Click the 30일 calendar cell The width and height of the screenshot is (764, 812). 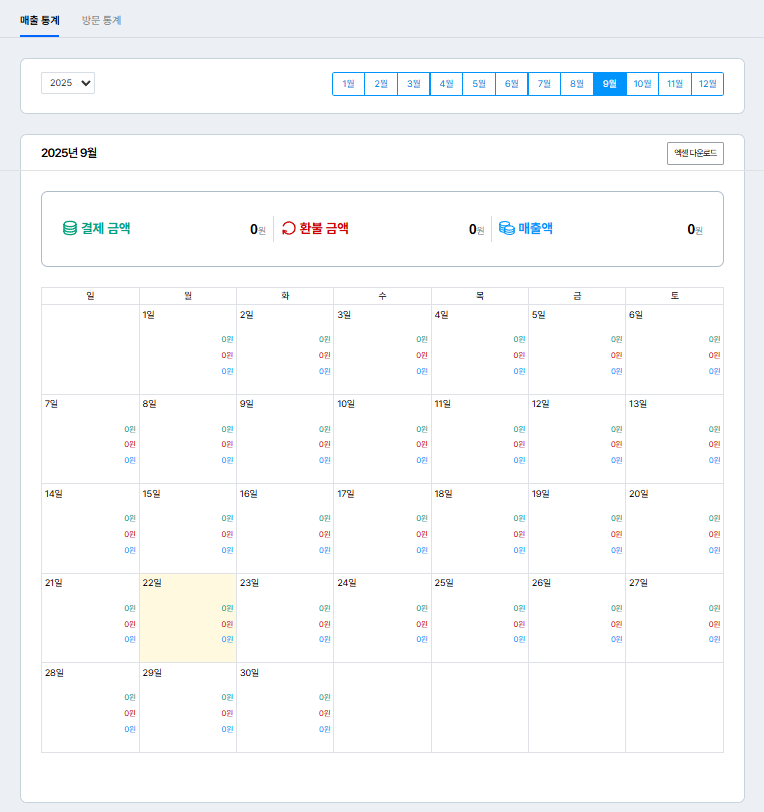pyautogui.click(x=284, y=706)
